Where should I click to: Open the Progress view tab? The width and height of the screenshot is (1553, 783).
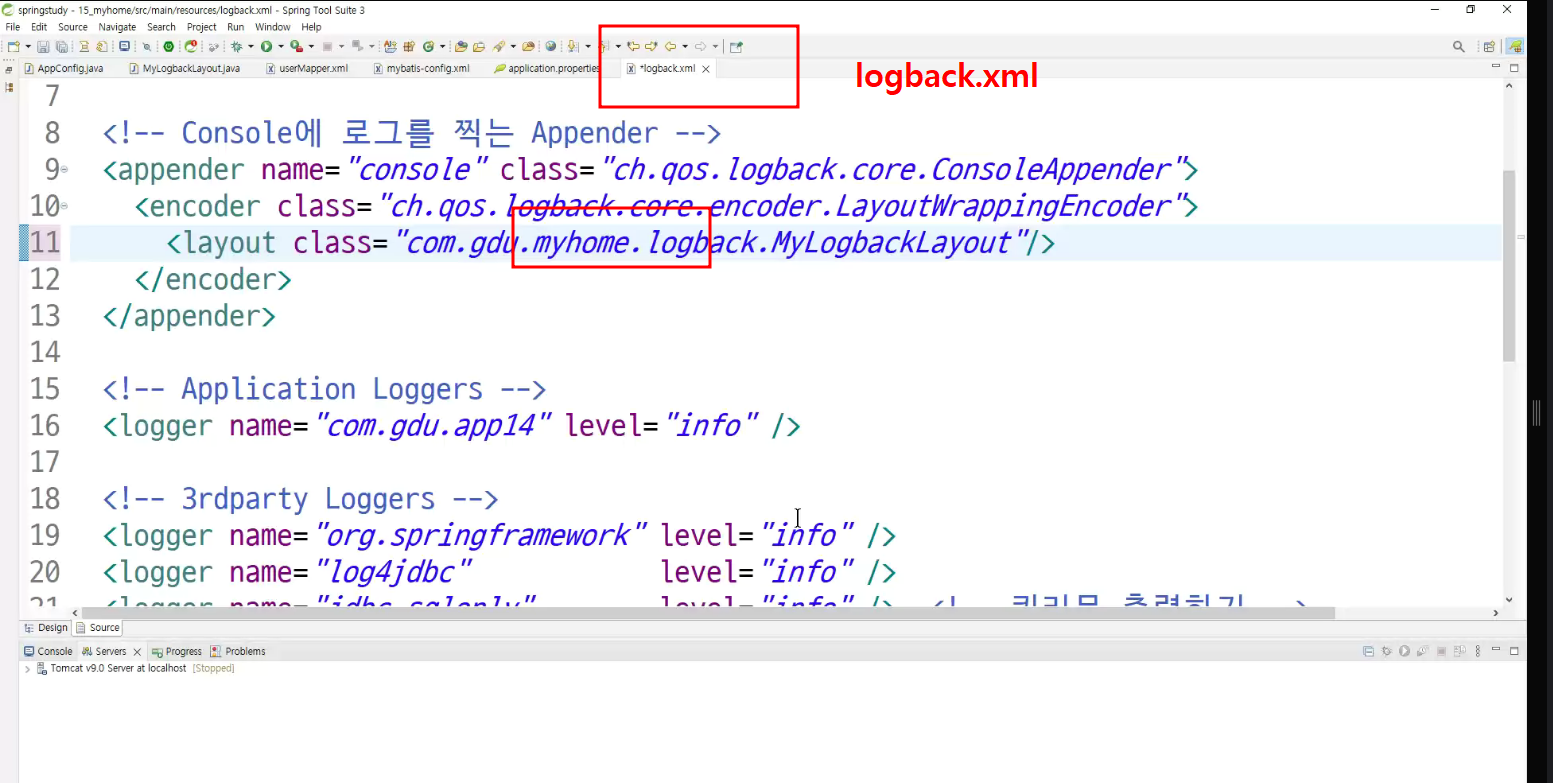(x=176, y=651)
